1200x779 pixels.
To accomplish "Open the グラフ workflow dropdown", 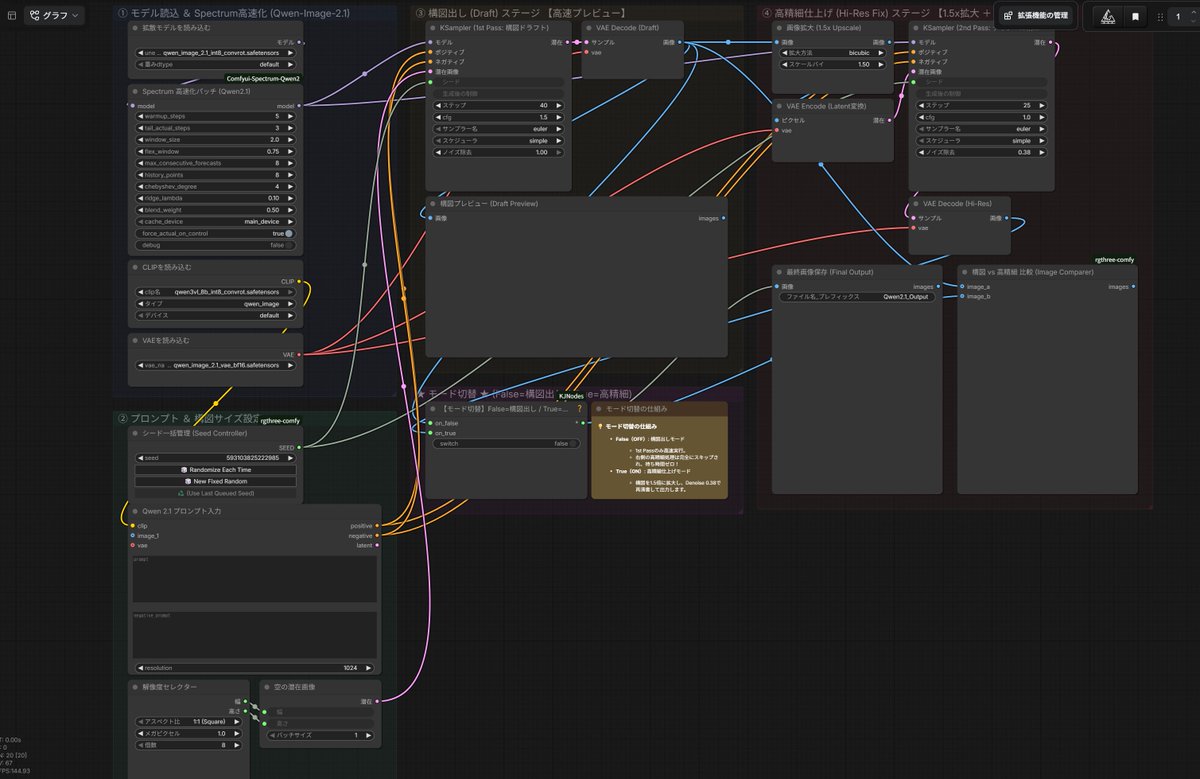I will (x=54, y=16).
